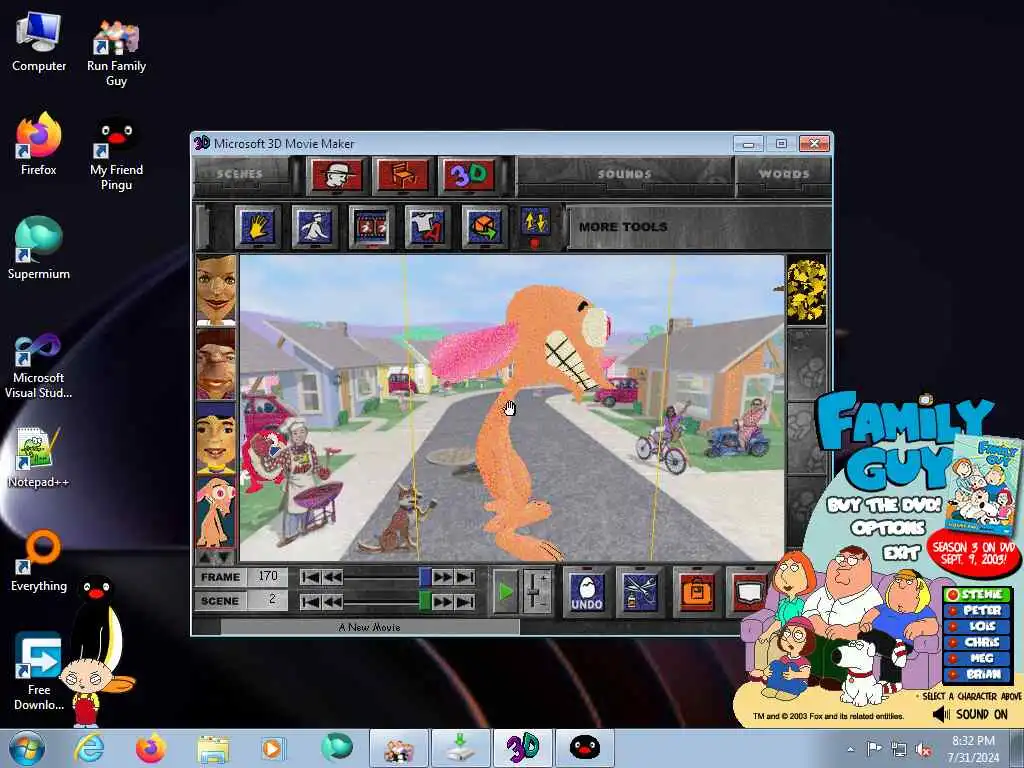Select the yellow hand Actor positioning tool
Image resolution: width=1024 pixels, height=768 pixels.
tap(258, 227)
